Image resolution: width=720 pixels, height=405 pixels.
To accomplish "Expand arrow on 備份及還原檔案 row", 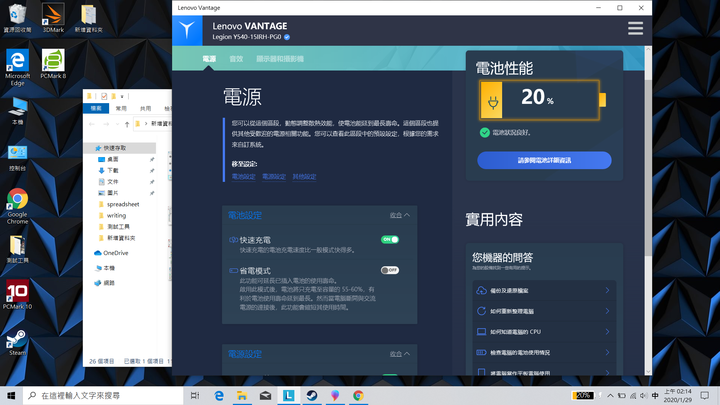I will [x=607, y=290].
